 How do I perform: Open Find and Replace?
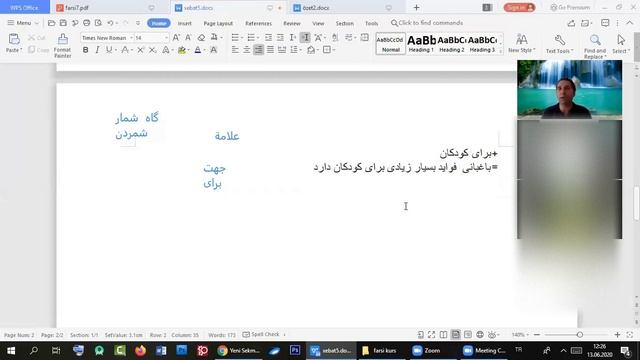click(595, 46)
